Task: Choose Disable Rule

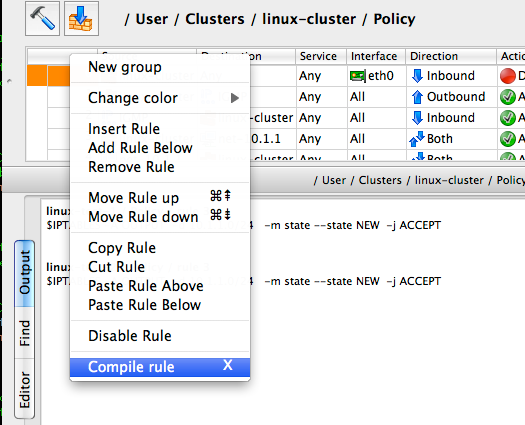Action: point(160,336)
